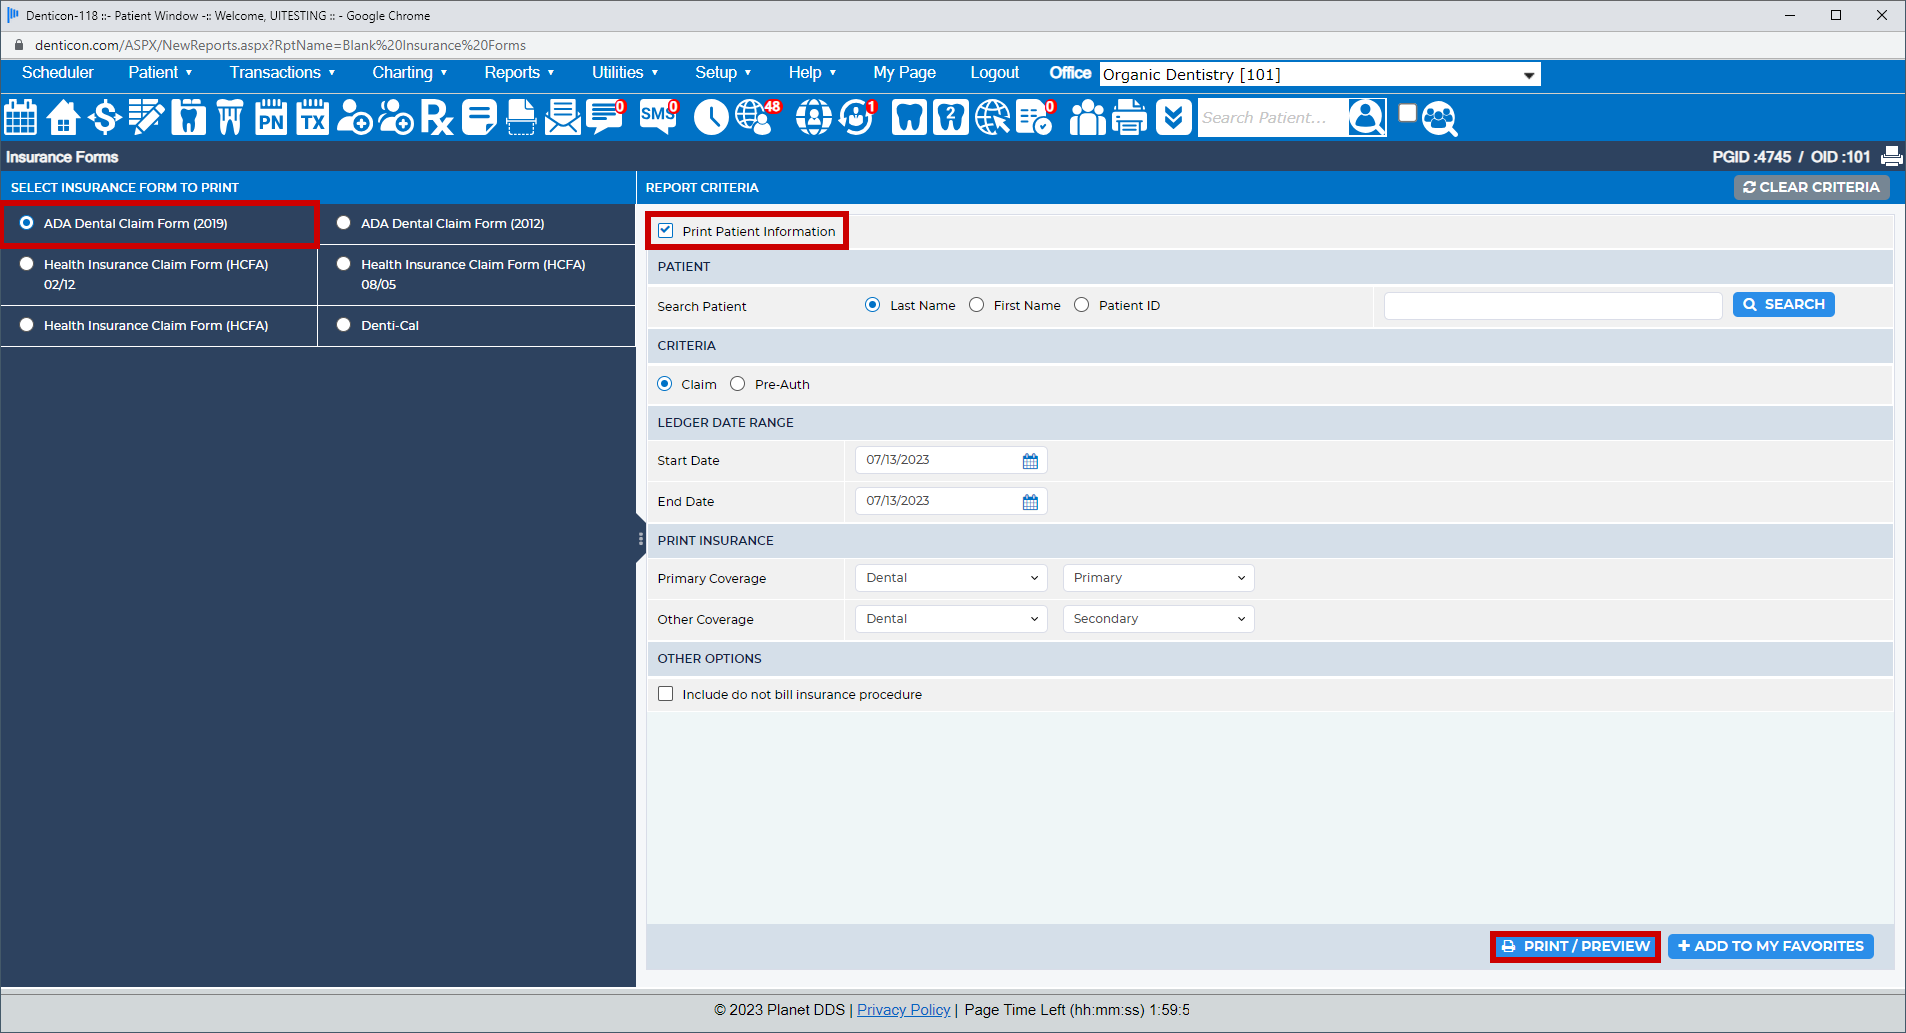
Task: Click the PN progress notes icon
Action: click(x=271, y=117)
